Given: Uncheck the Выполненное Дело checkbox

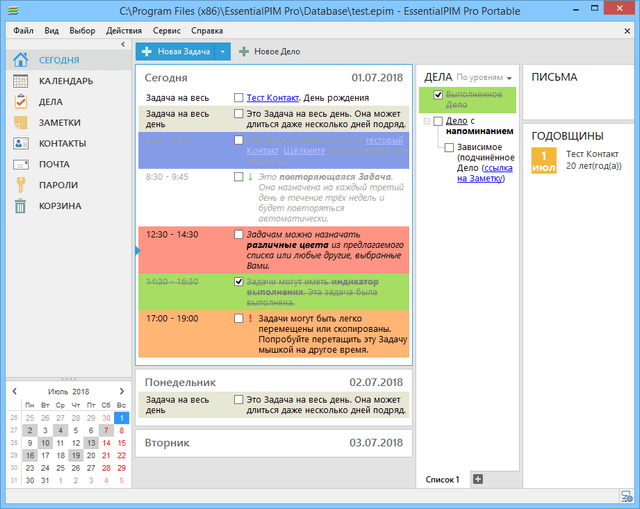Looking at the screenshot, I should 438,95.
